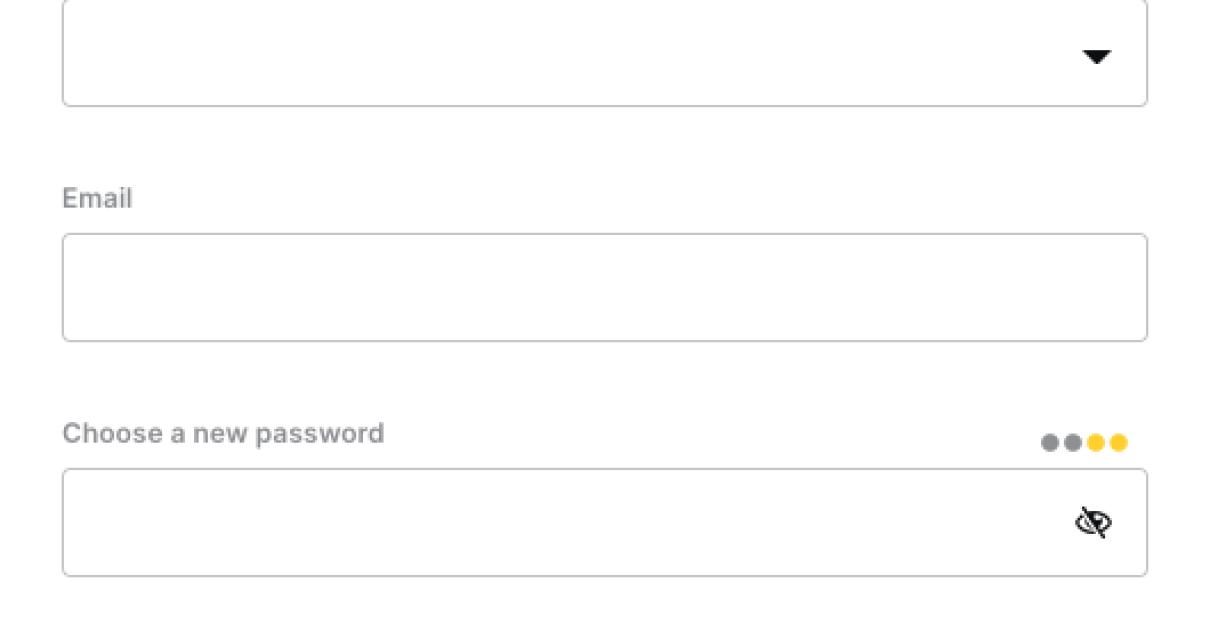This screenshot has height=640, width=1210.
Task: Click the password strength indicator
Action: (x=1084, y=443)
